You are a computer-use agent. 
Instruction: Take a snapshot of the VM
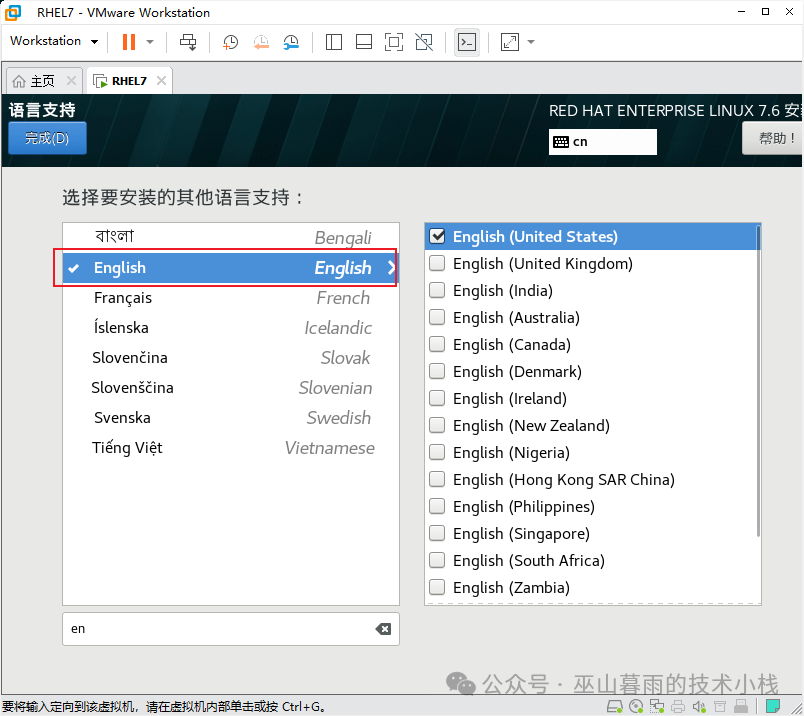[x=230, y=42]
